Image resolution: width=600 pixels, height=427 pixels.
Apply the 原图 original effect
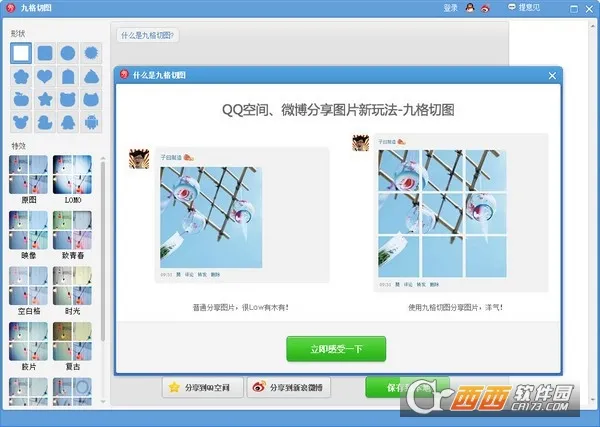(29, 179)
